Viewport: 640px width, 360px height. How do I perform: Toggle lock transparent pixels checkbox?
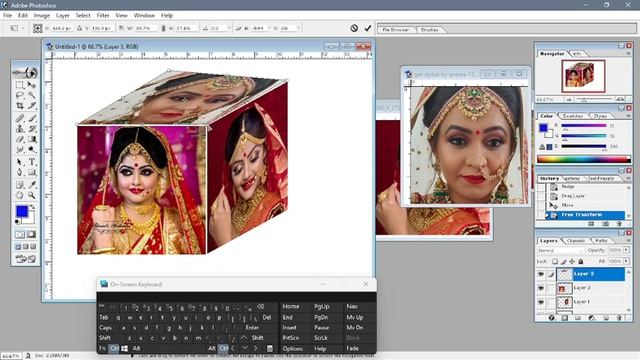point(555,261)
